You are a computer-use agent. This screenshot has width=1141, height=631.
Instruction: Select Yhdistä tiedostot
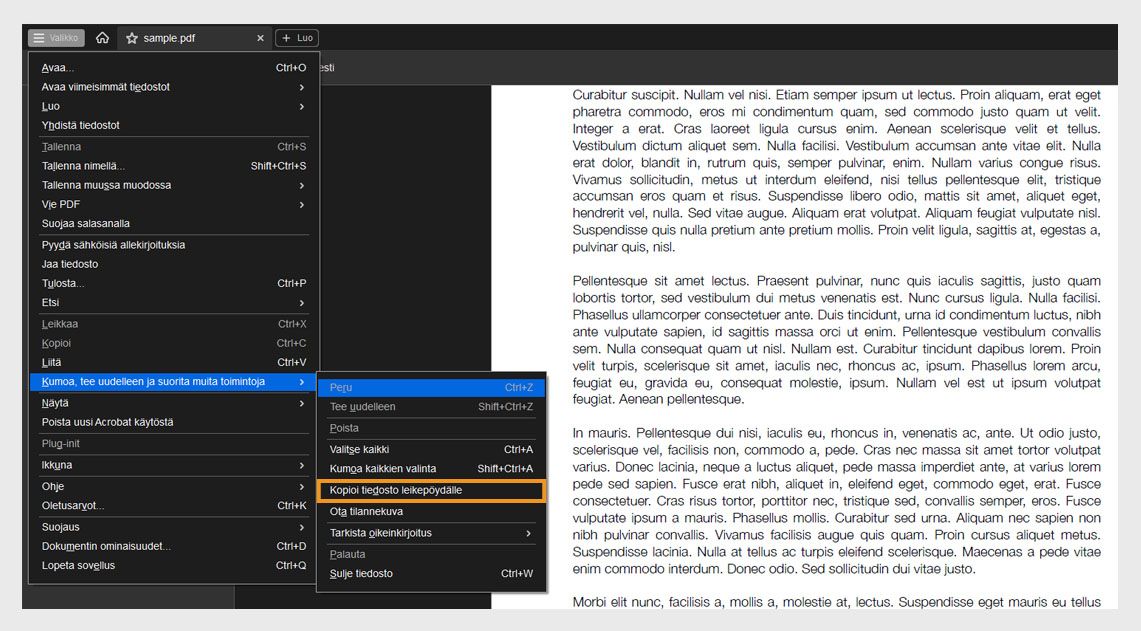pyautogui.click(x=173, y=125)
